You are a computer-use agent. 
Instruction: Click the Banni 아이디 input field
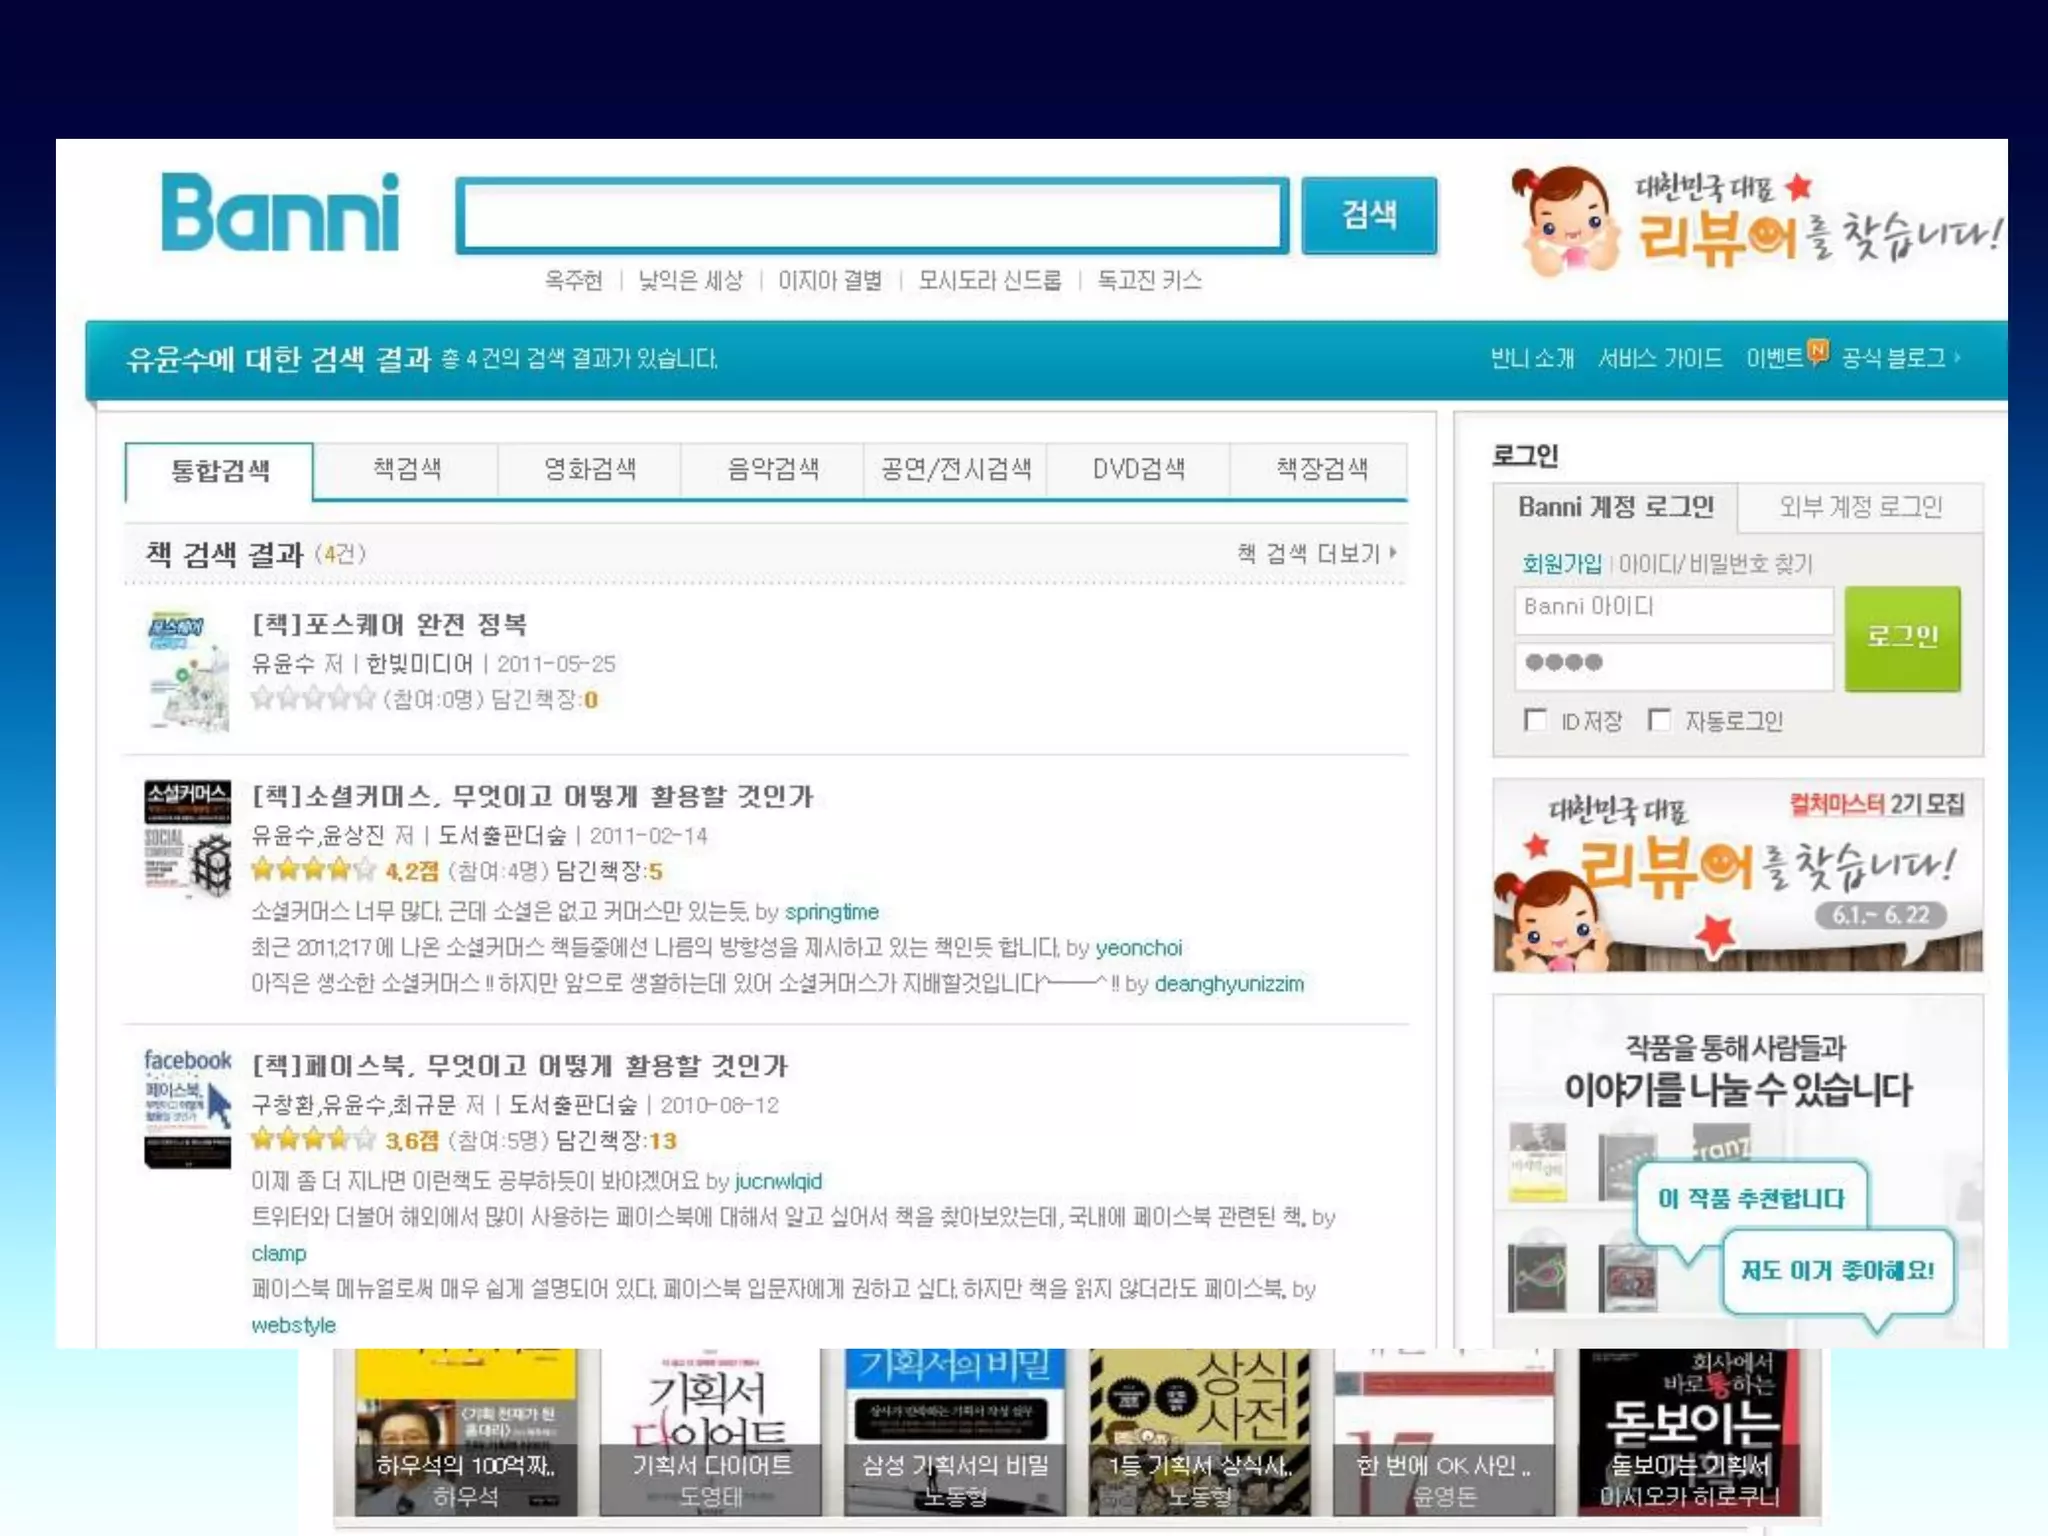(1674, 610)
